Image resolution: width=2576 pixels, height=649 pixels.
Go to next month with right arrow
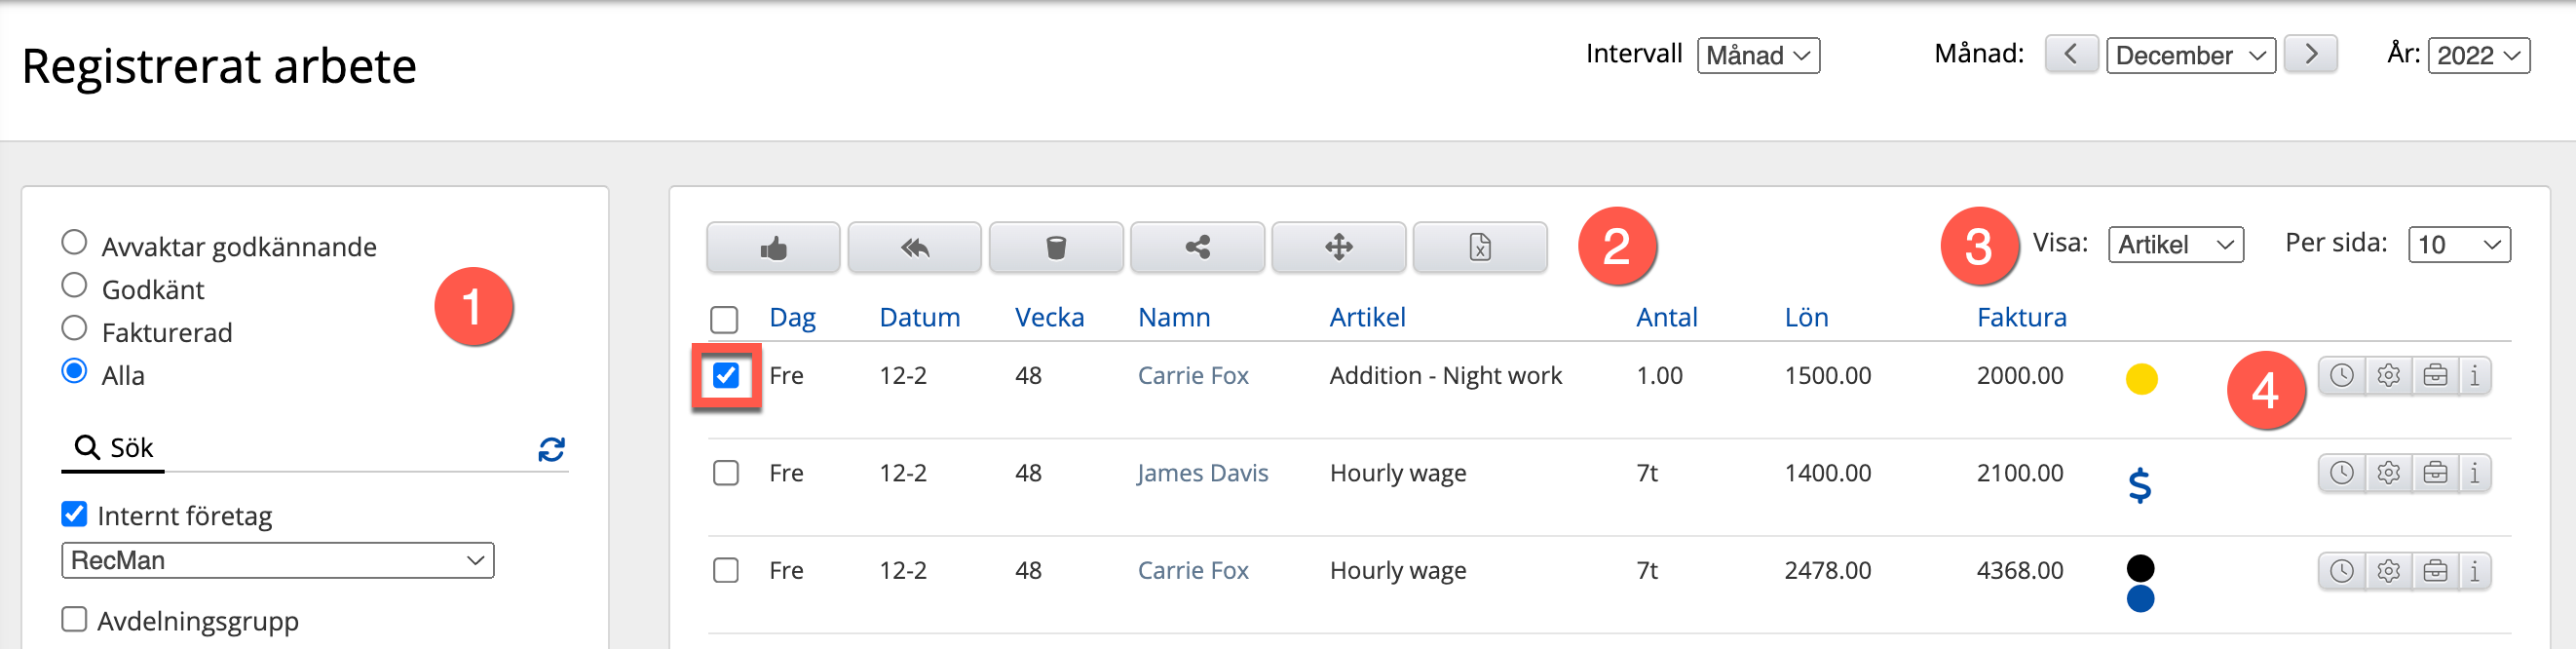click(2310, 55)
